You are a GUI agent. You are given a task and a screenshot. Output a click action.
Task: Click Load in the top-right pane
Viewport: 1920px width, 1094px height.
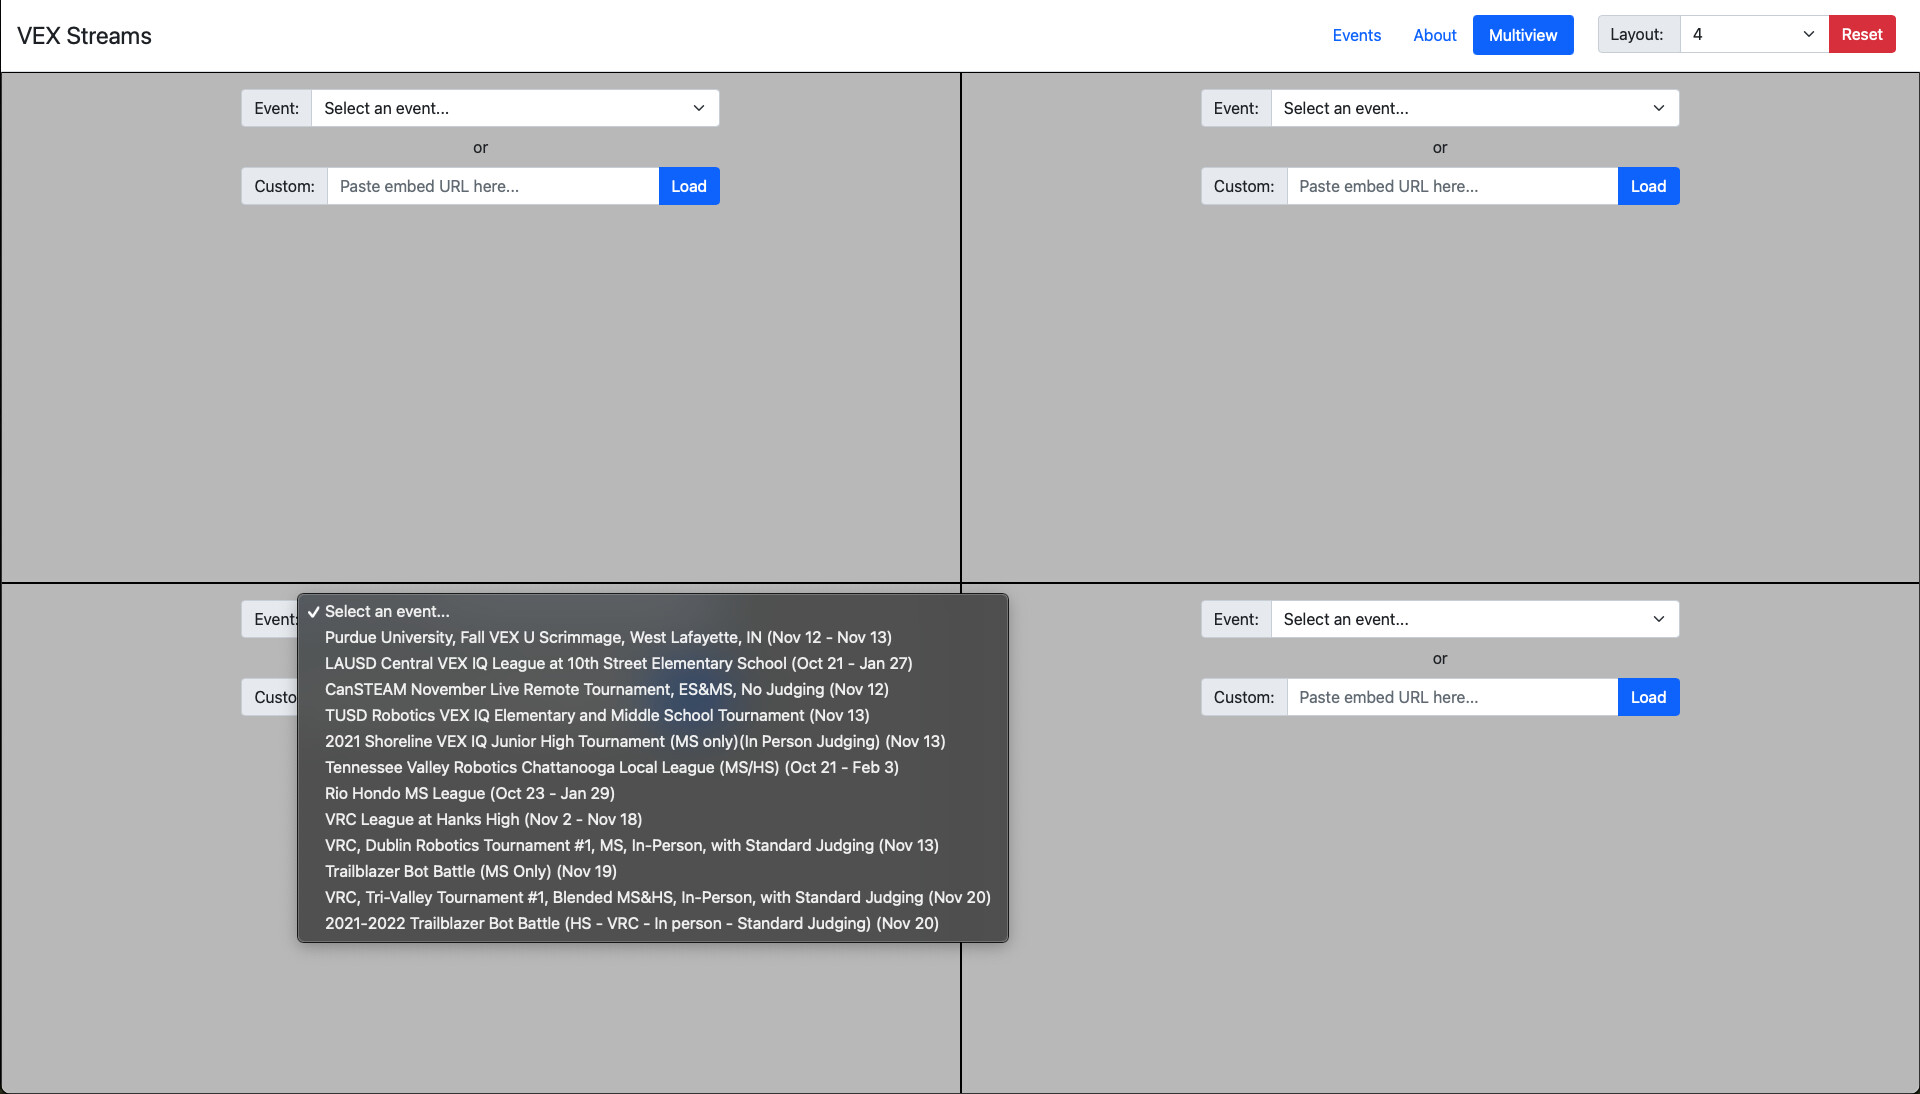click(x=1648, y=186)
